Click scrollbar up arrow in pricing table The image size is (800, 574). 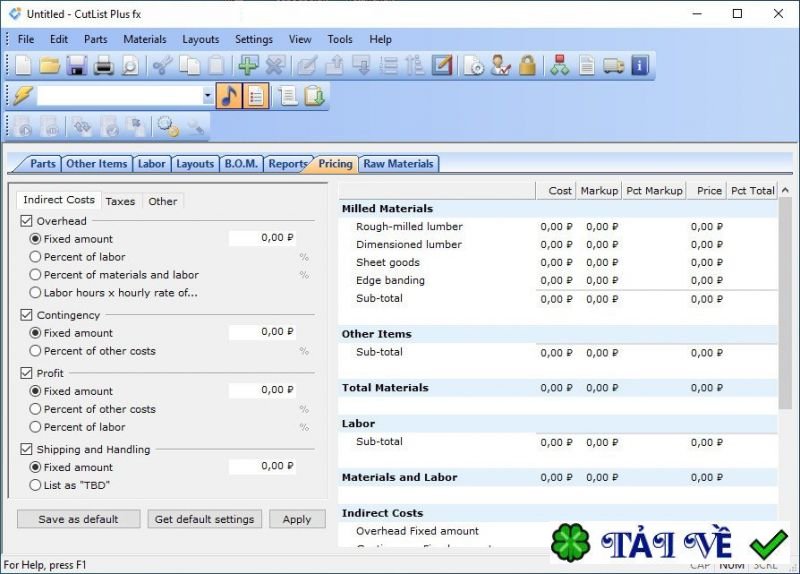pyautogui.click(x=785, y=190)
